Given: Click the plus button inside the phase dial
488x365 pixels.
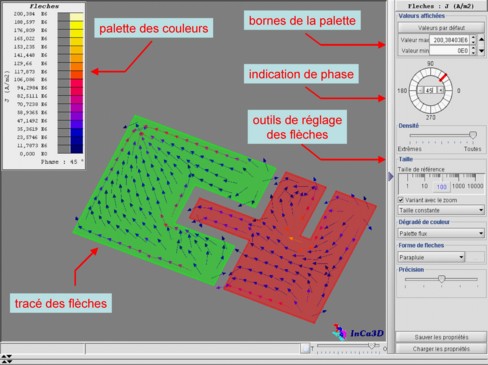Looking at the screenshot, I should 441,90.
